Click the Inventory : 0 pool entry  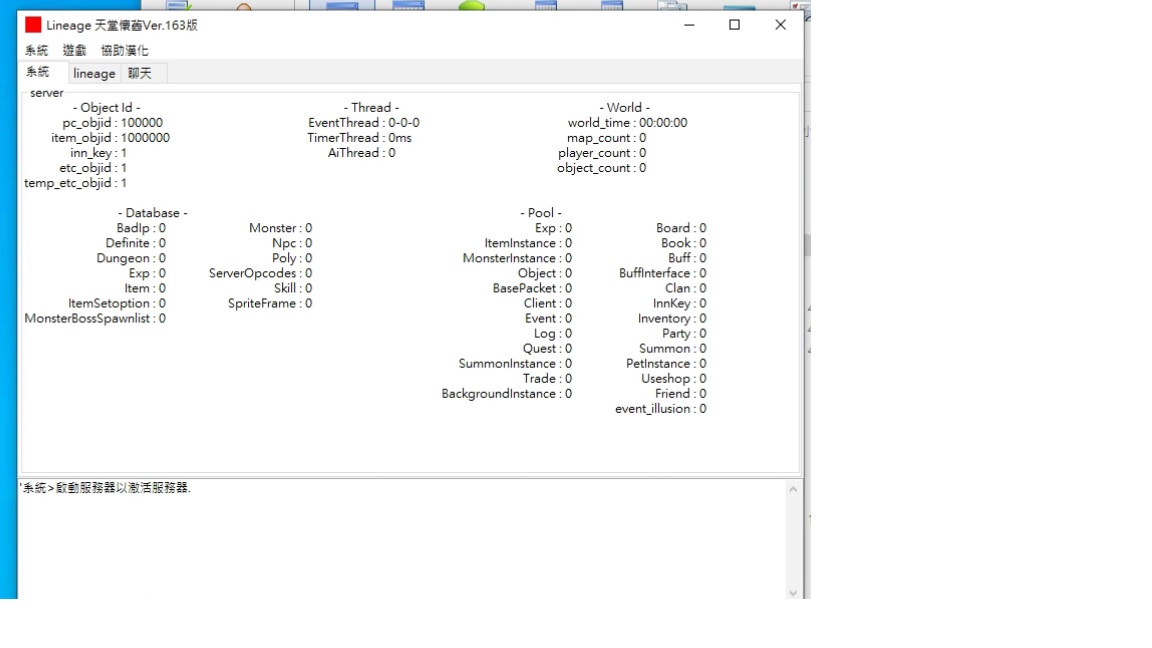point(672,319)
